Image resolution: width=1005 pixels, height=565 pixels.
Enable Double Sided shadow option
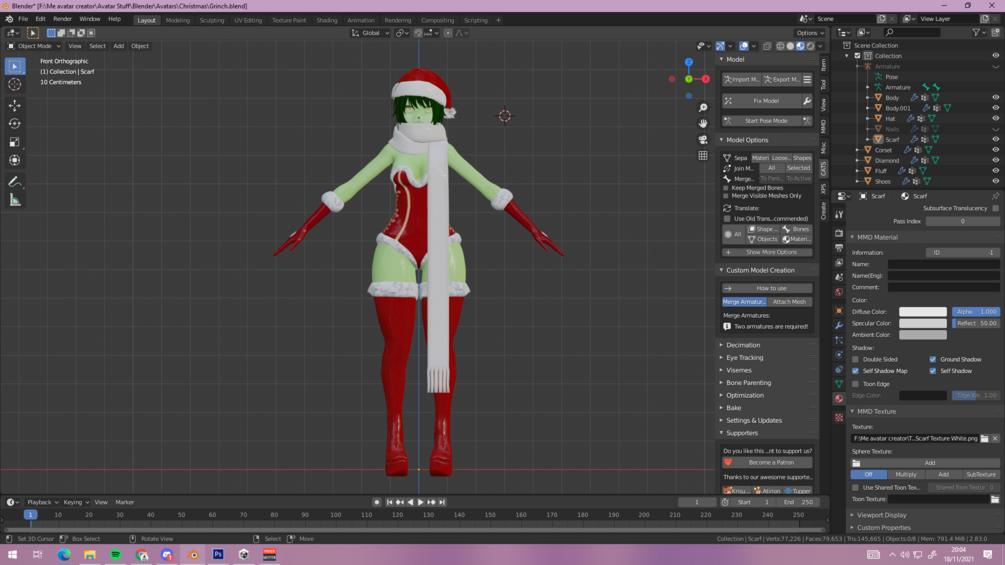click(x=856, y=359)
